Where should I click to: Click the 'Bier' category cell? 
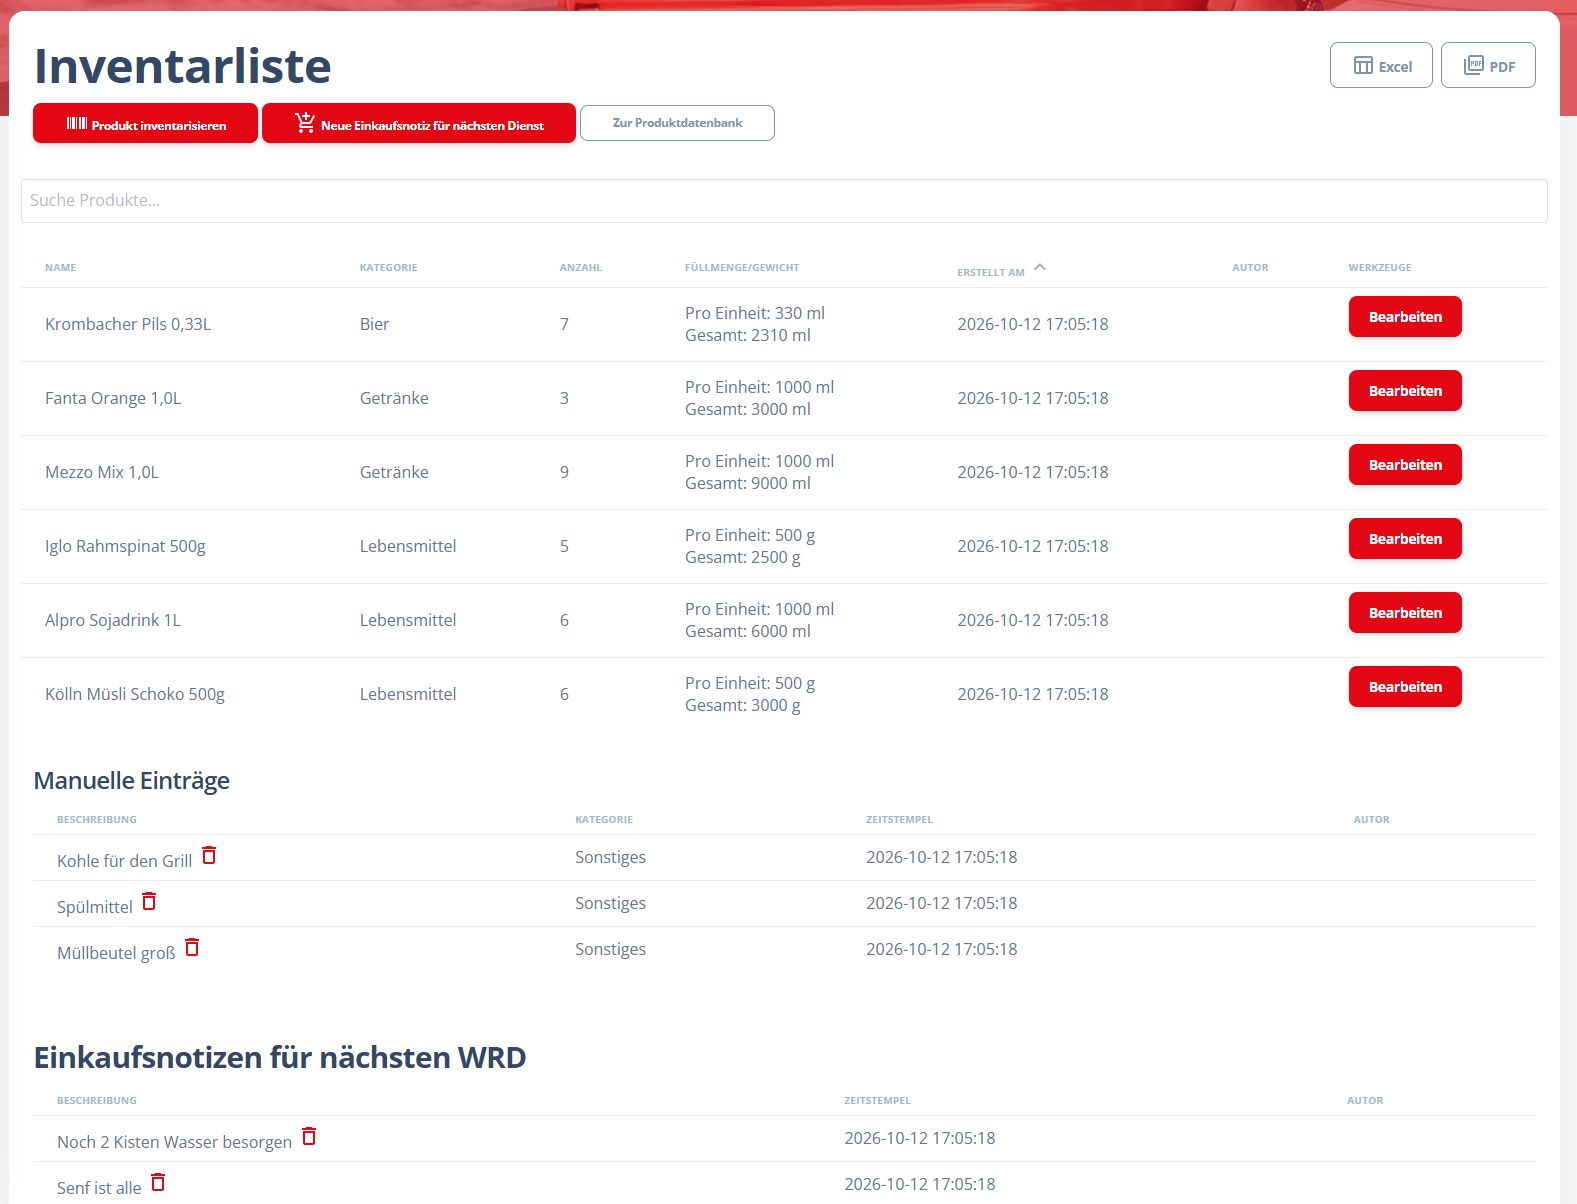(x=374, y=324)
